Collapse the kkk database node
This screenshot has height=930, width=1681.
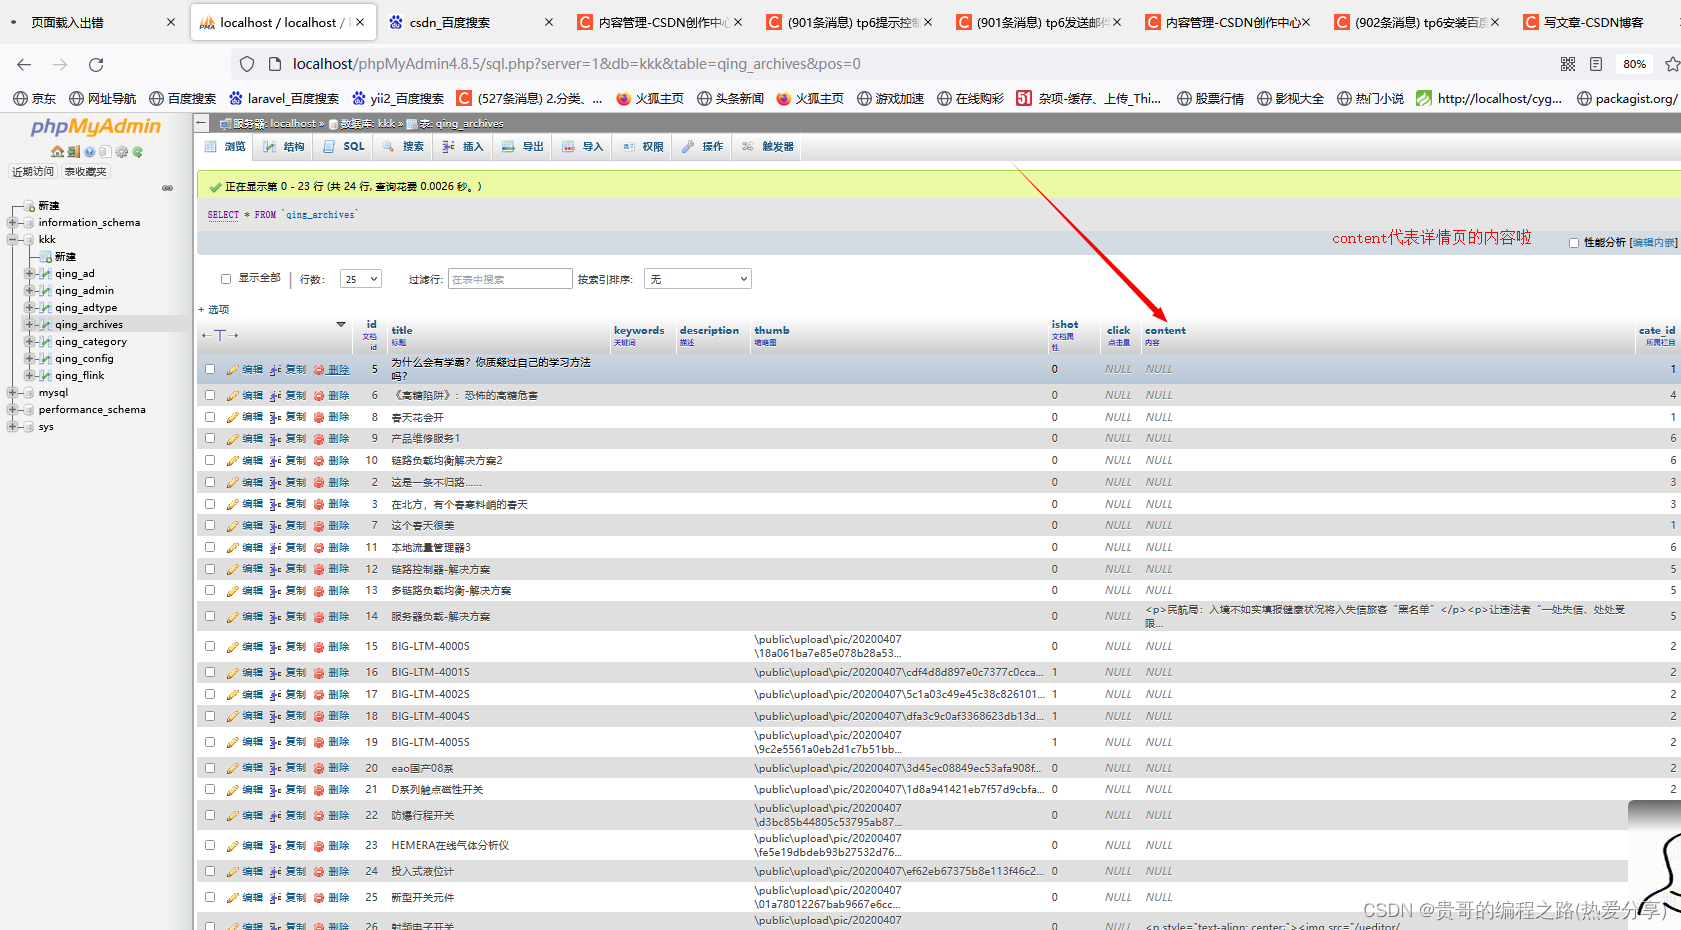12,240
